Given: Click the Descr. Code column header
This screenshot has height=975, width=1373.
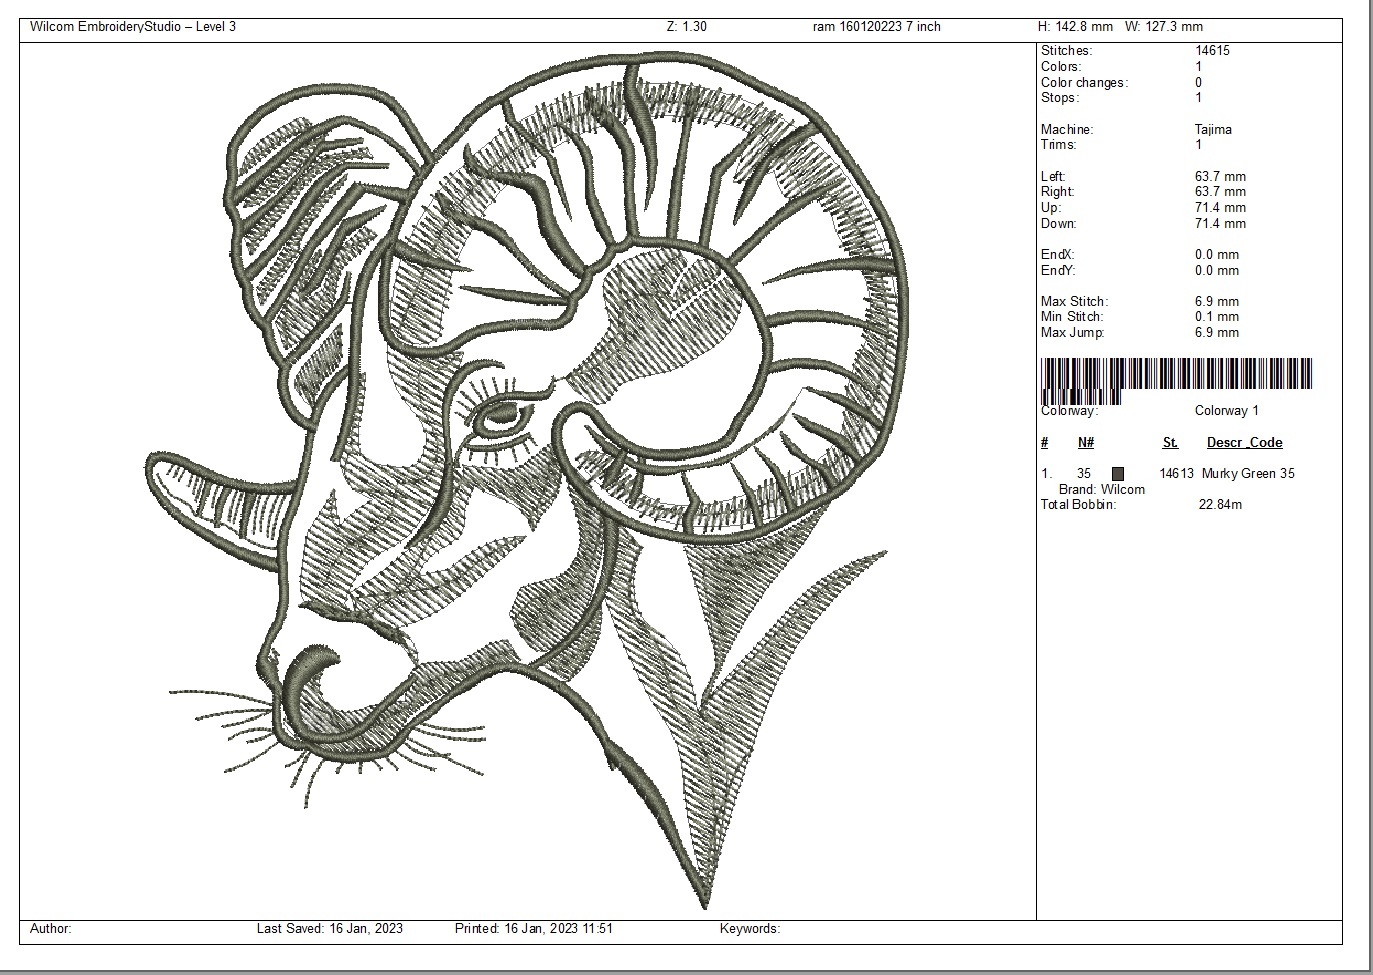Looking at the screenshot, I should point(1244,443).
